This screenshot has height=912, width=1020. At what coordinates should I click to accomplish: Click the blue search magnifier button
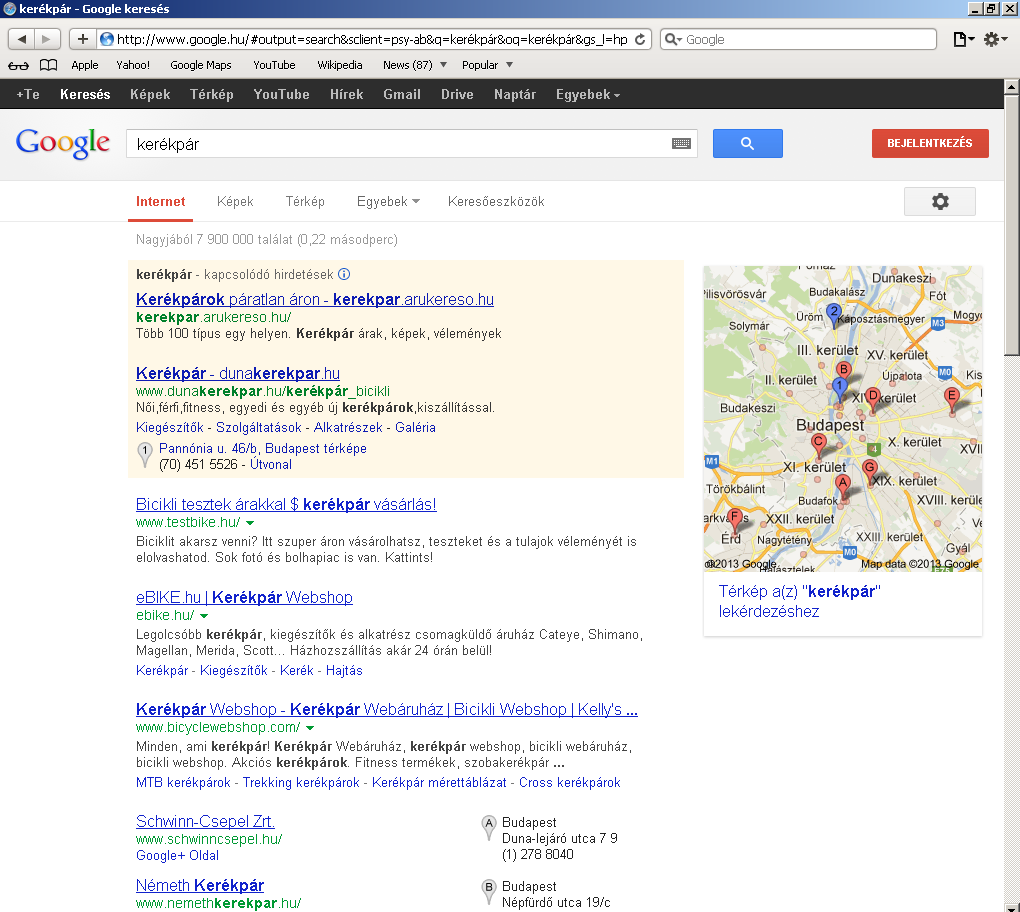coord(747,144)
